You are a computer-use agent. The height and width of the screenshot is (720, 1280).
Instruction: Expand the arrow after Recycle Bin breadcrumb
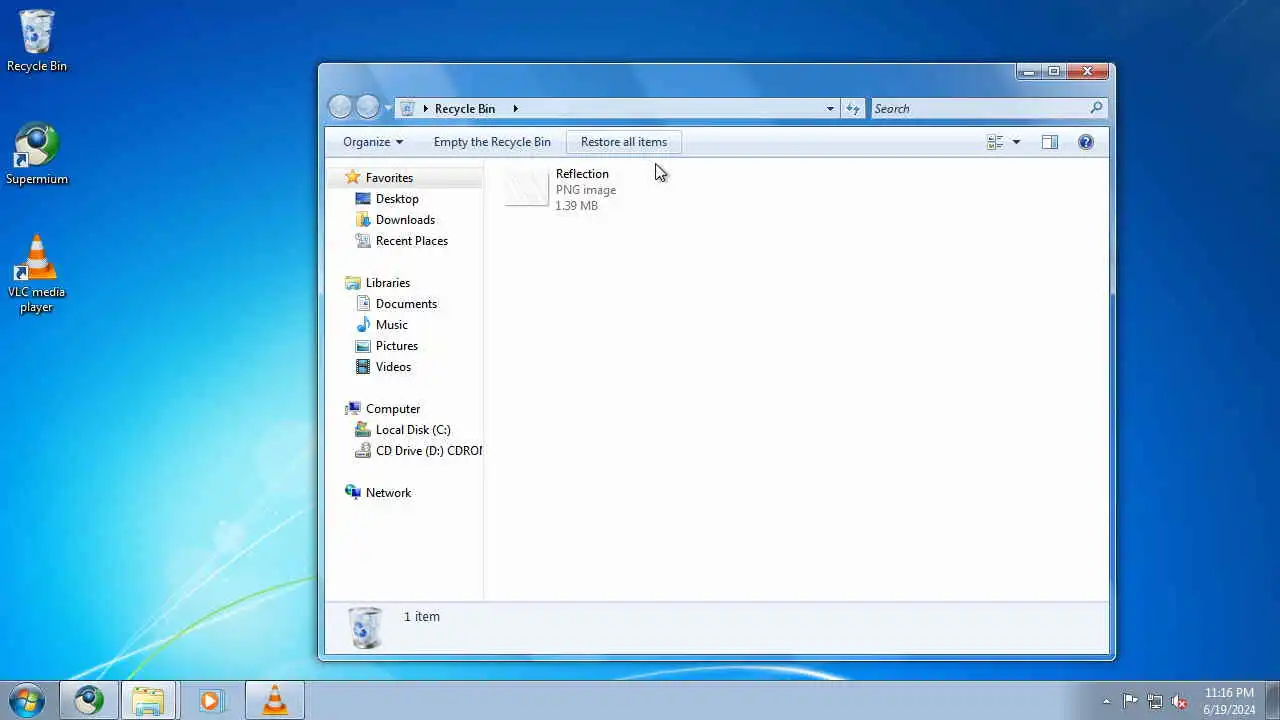pos(516,108)
